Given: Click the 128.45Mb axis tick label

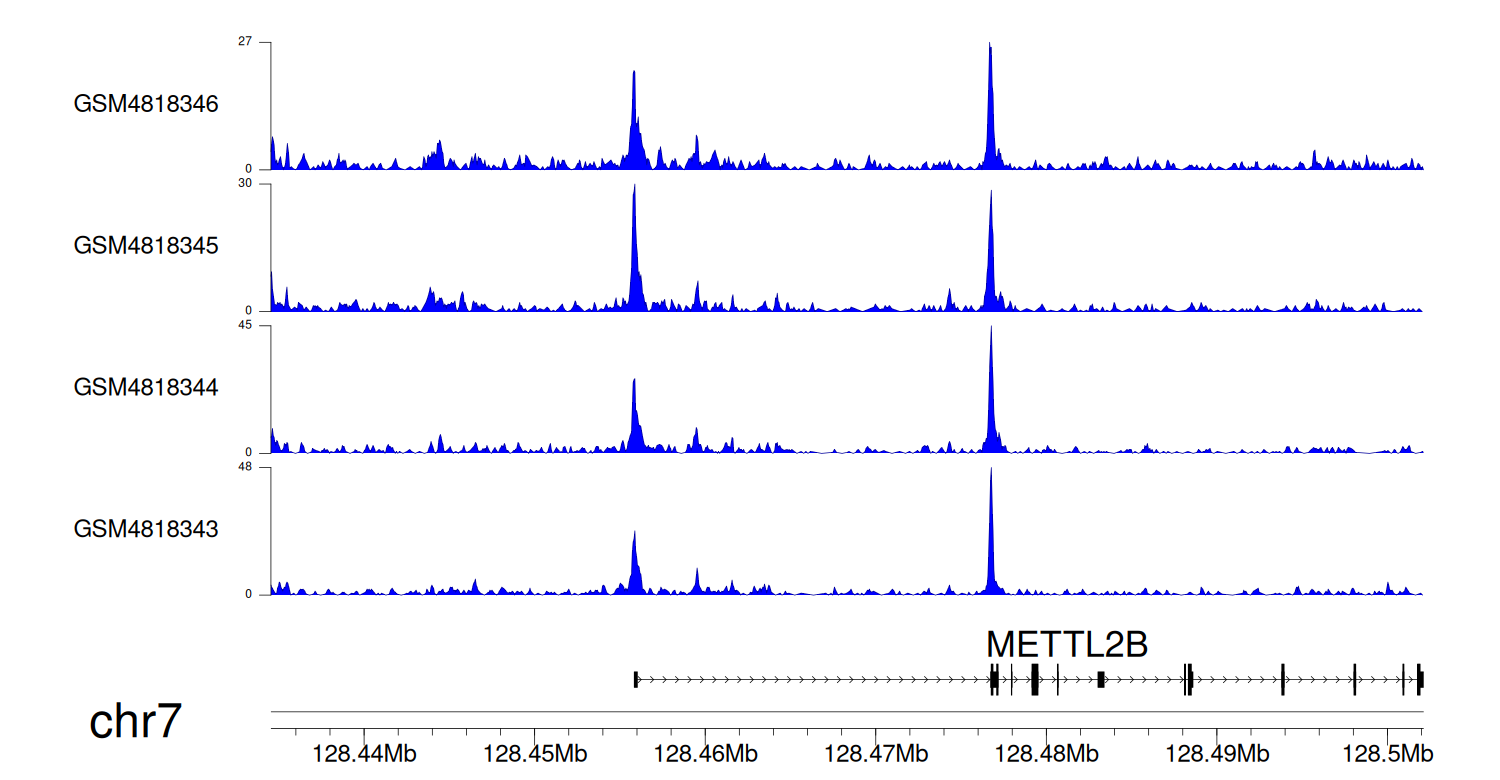Looking at the screenshot, I should (x=534, y=751).
